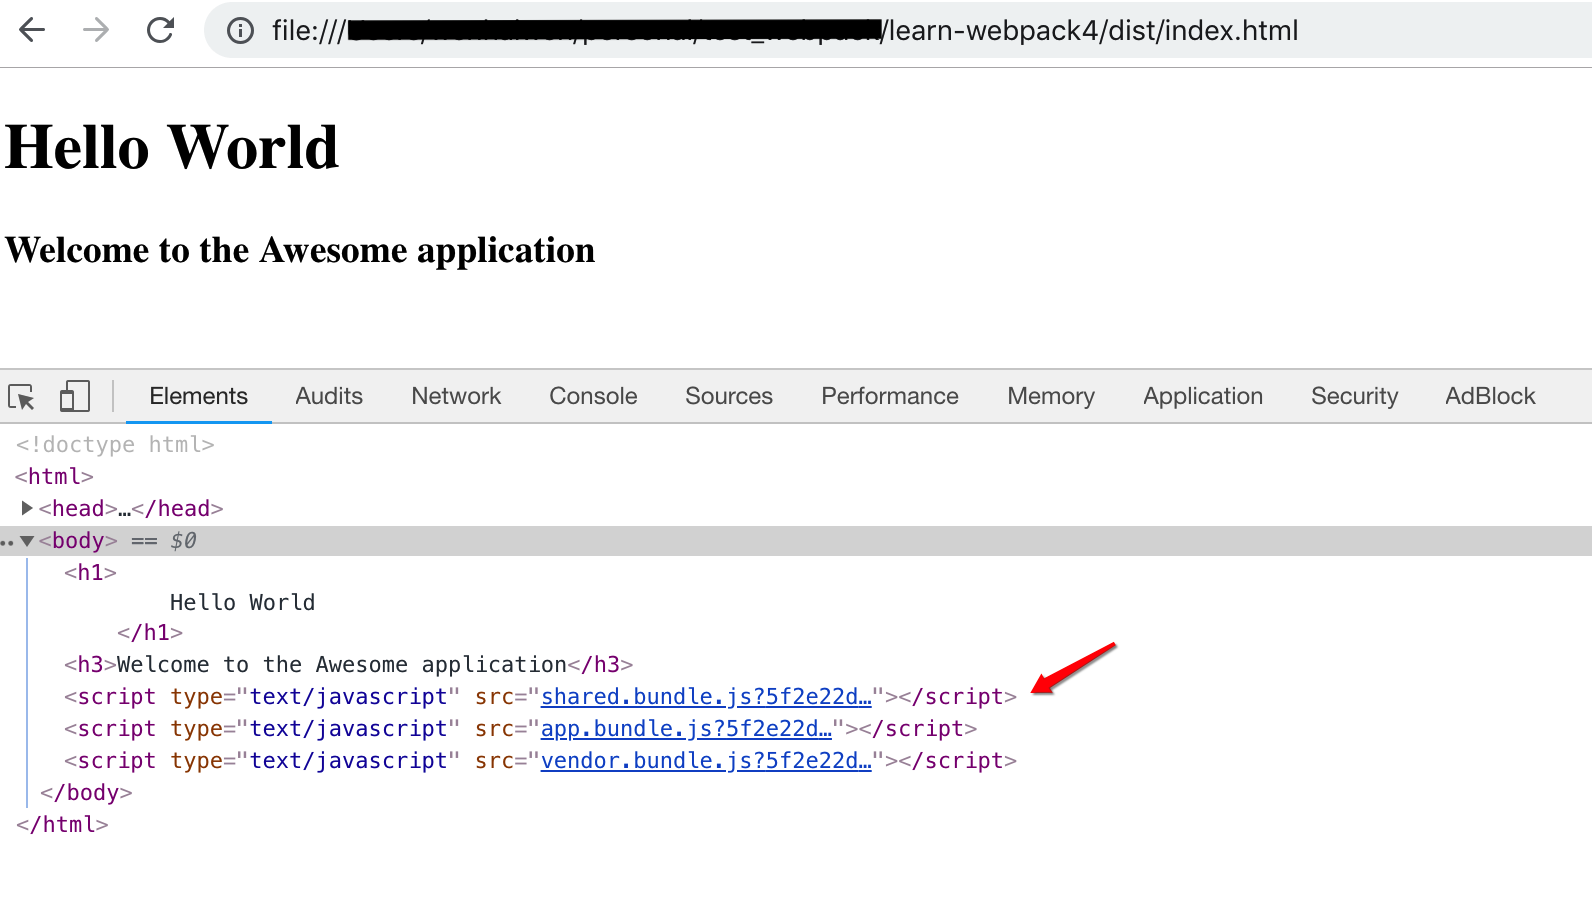Viewport: 1592px width, 900px height.
Task: Open the Audits tab
Action: [x=329, y=396]
